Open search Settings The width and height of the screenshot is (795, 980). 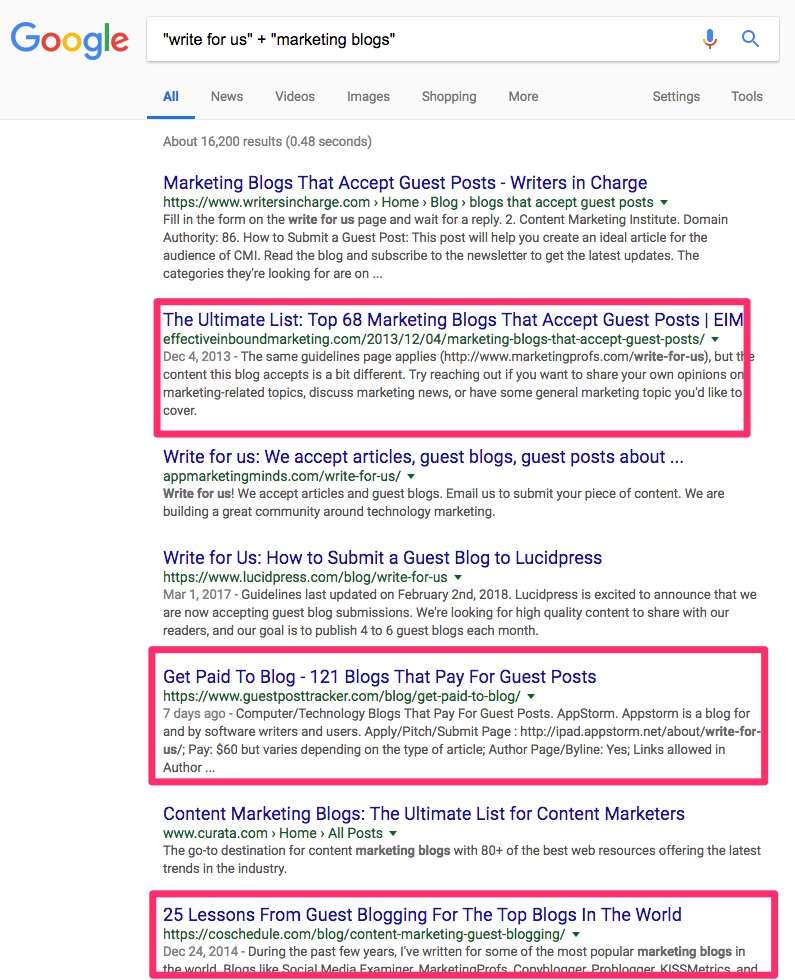click(x=676, y=96)
